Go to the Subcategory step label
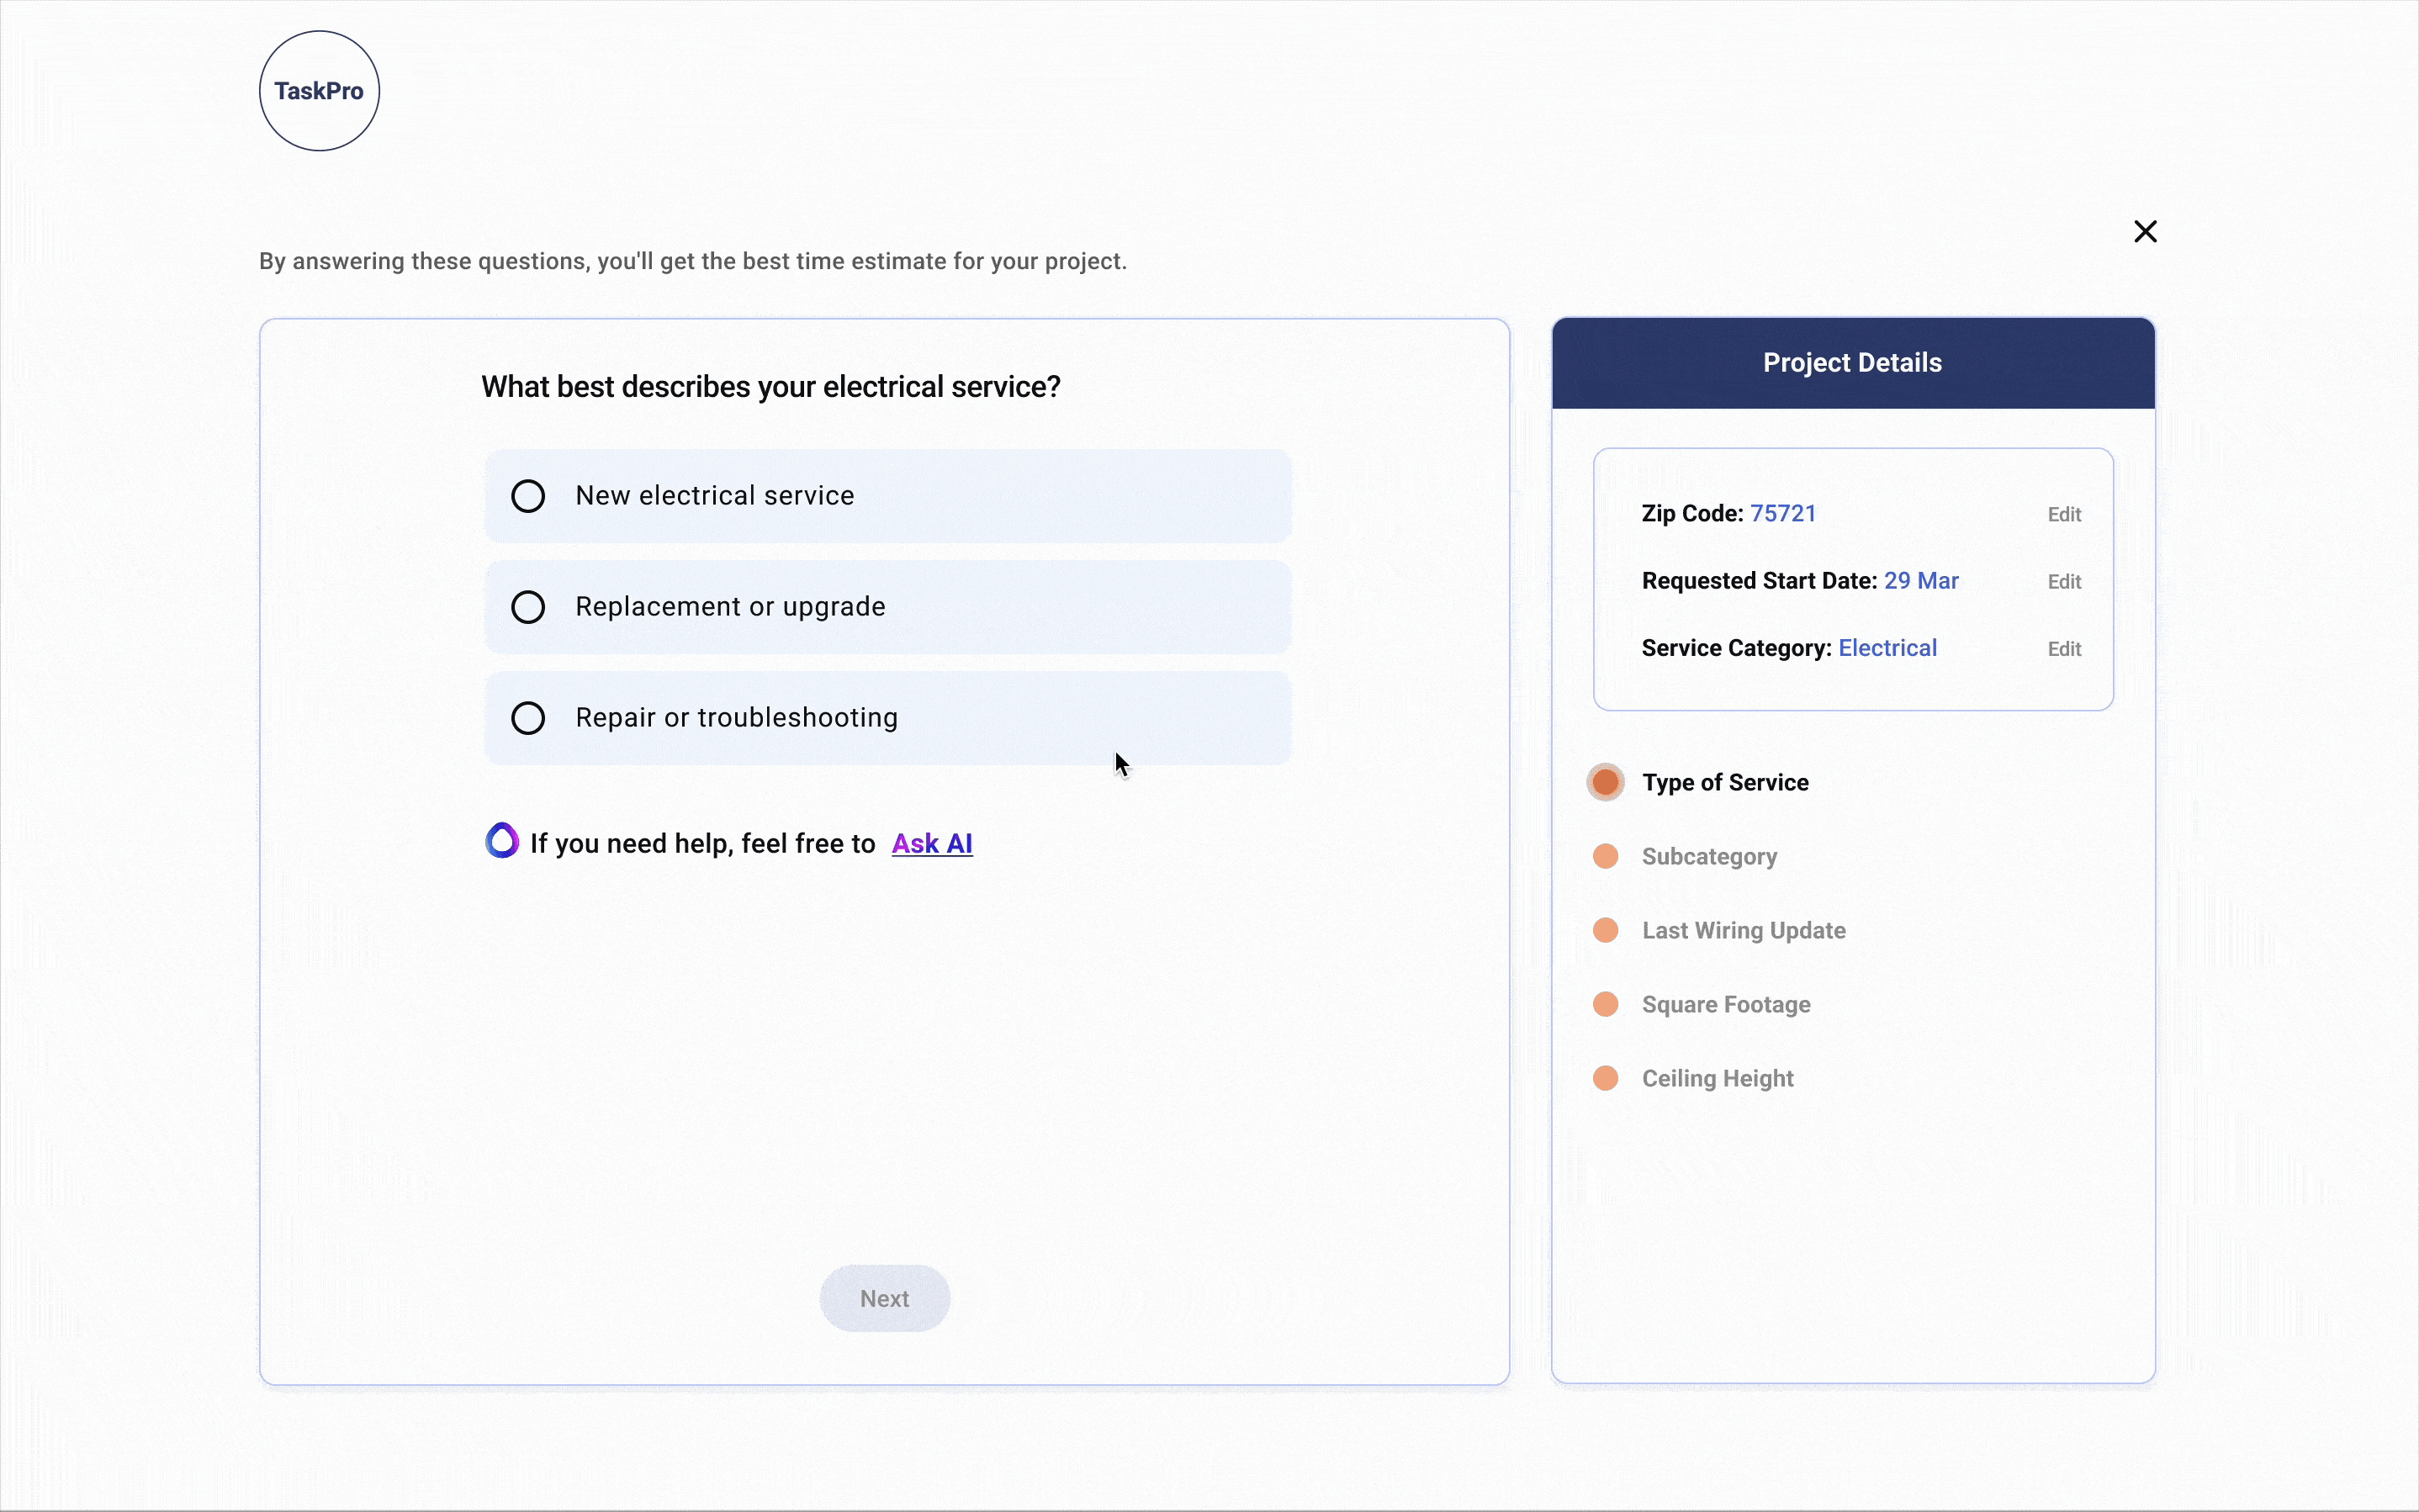Viewport: 2419px width, 1512px height. 1709,857
